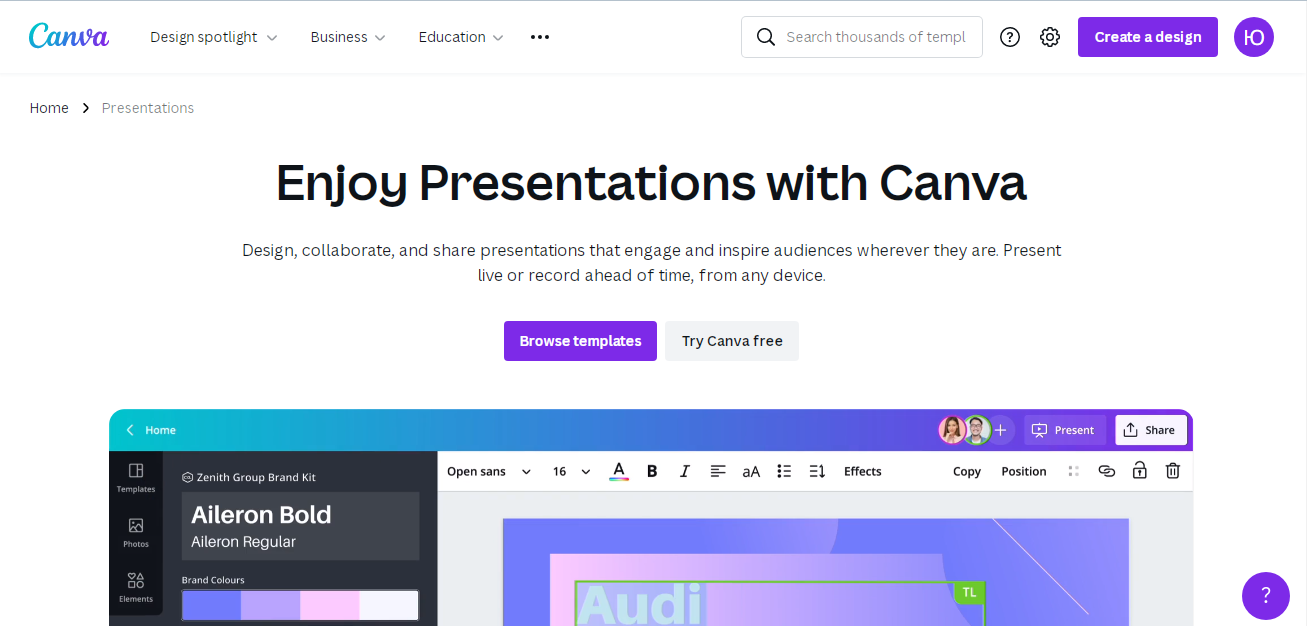1307x626 pixels.
Task: Click the delete trash icon
Action: coord(1173,470)
